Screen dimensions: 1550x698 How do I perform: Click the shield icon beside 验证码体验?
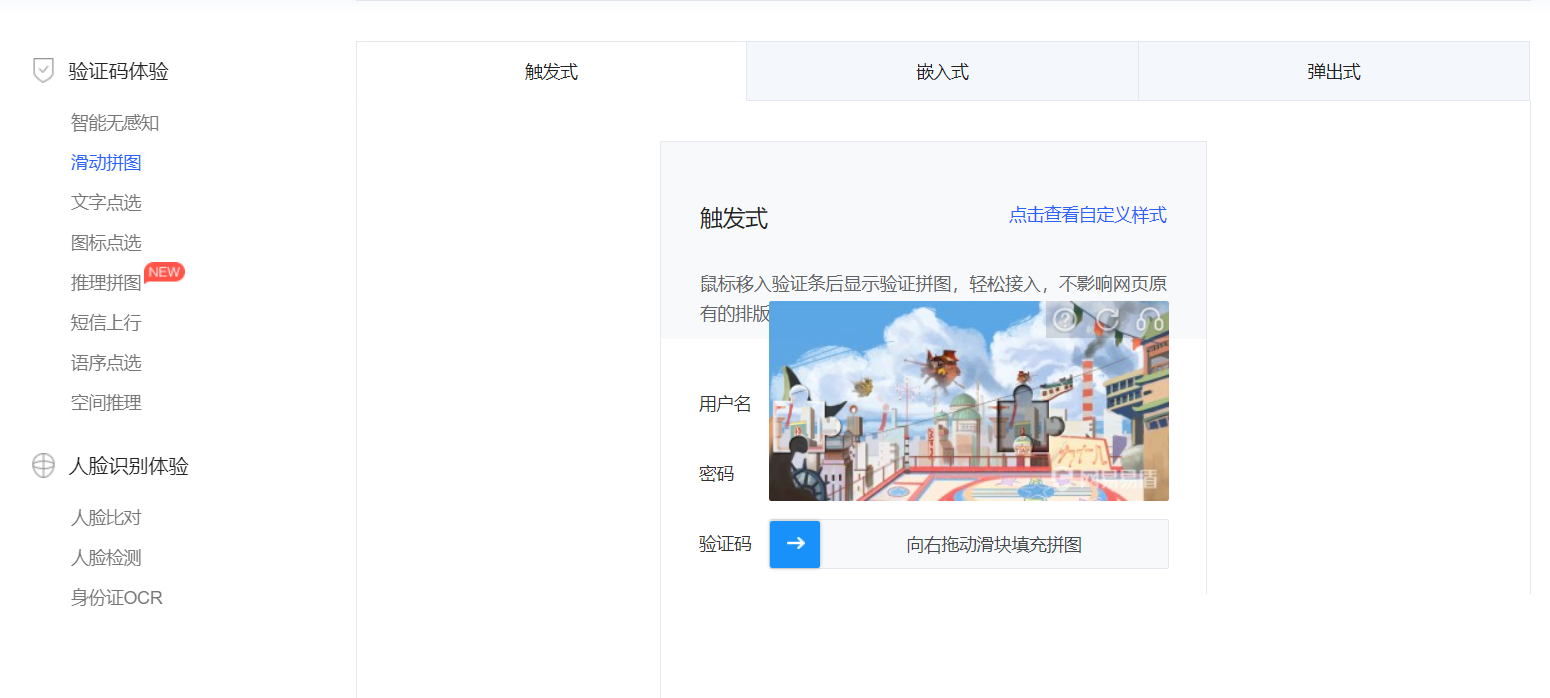tap(43, 71)
